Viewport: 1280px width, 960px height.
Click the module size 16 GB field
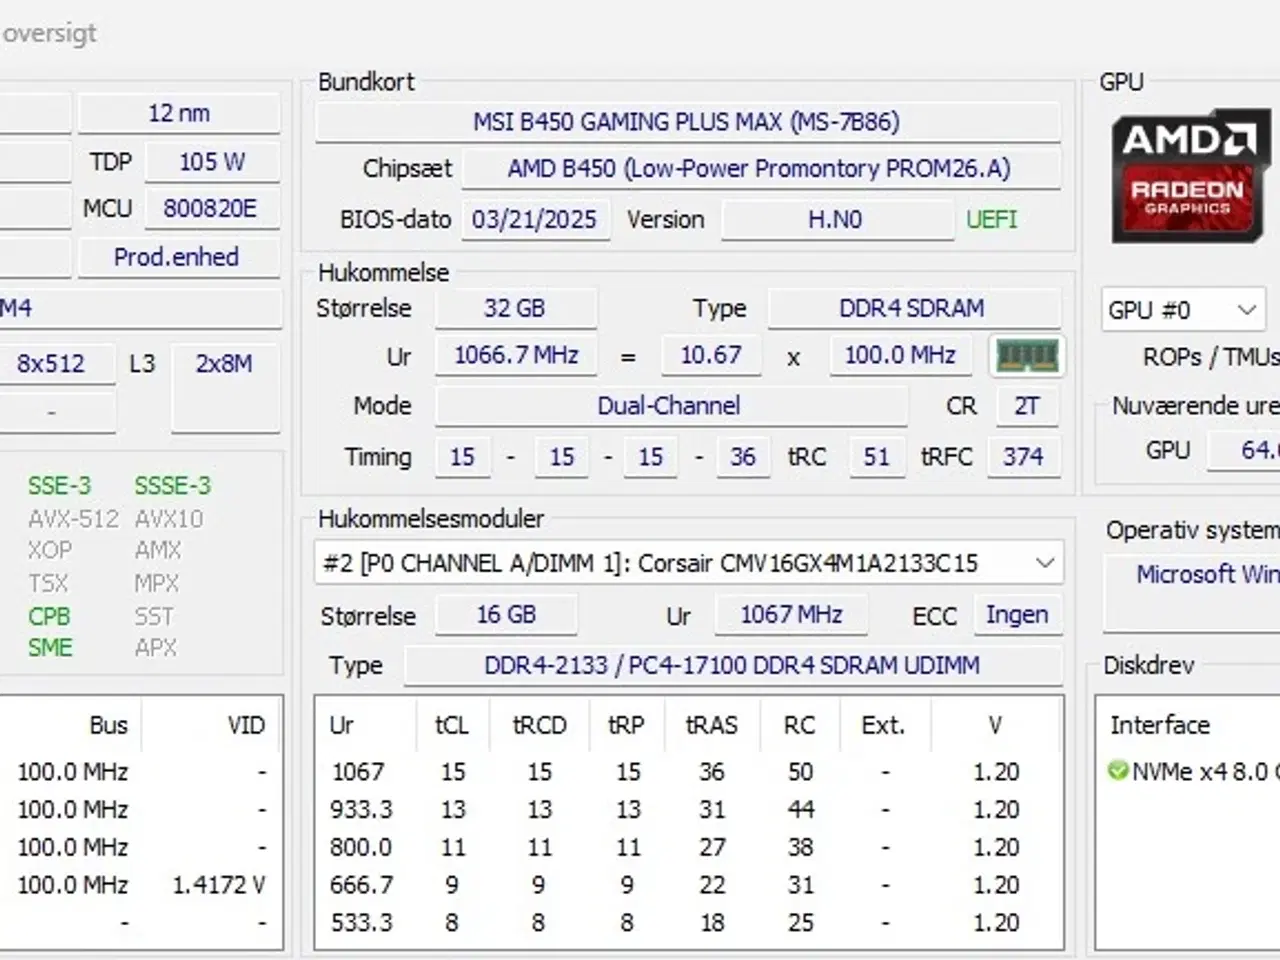[506, 614]
